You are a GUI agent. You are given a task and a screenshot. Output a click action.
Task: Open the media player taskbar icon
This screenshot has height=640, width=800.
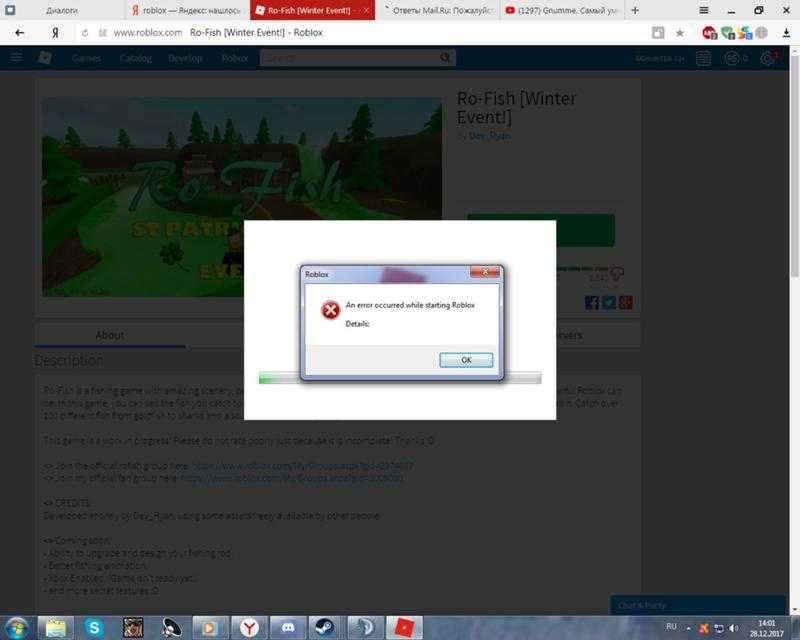point(209,628)
